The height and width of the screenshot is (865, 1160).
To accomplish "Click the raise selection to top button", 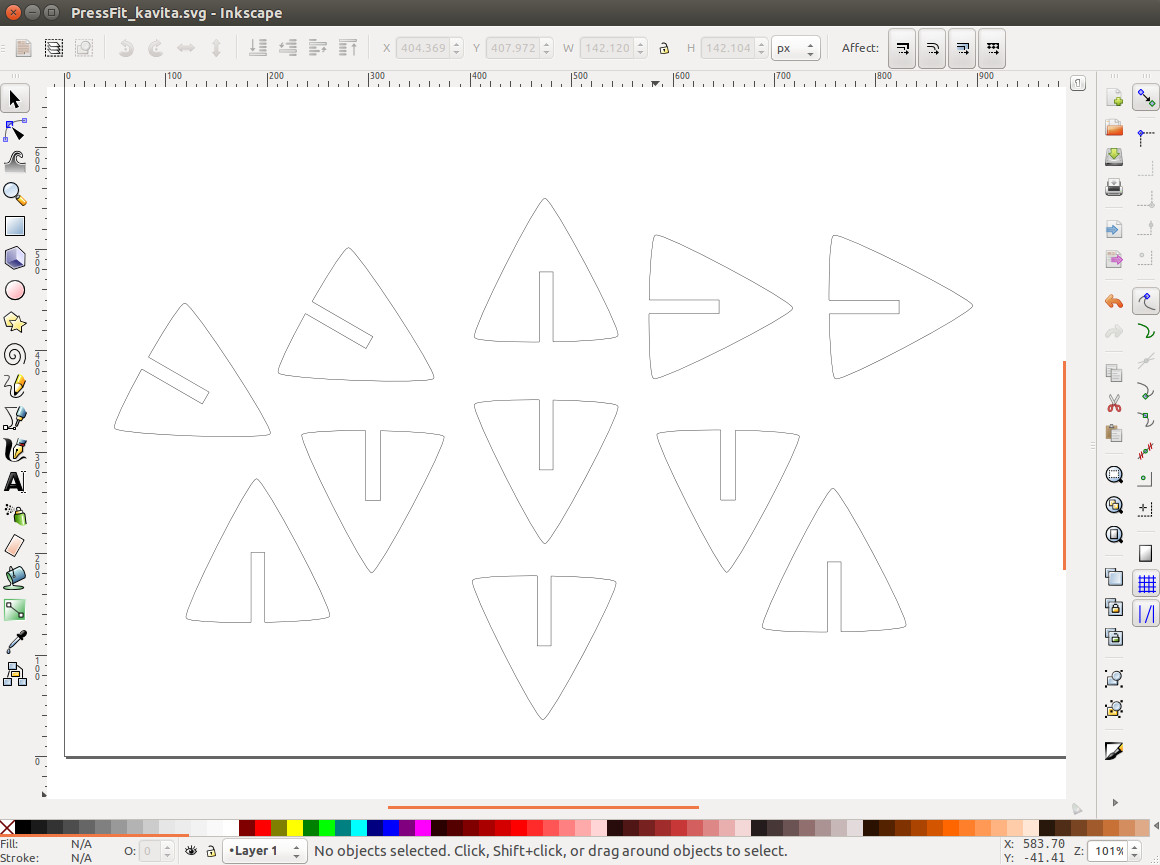I will tap(348, 48).
